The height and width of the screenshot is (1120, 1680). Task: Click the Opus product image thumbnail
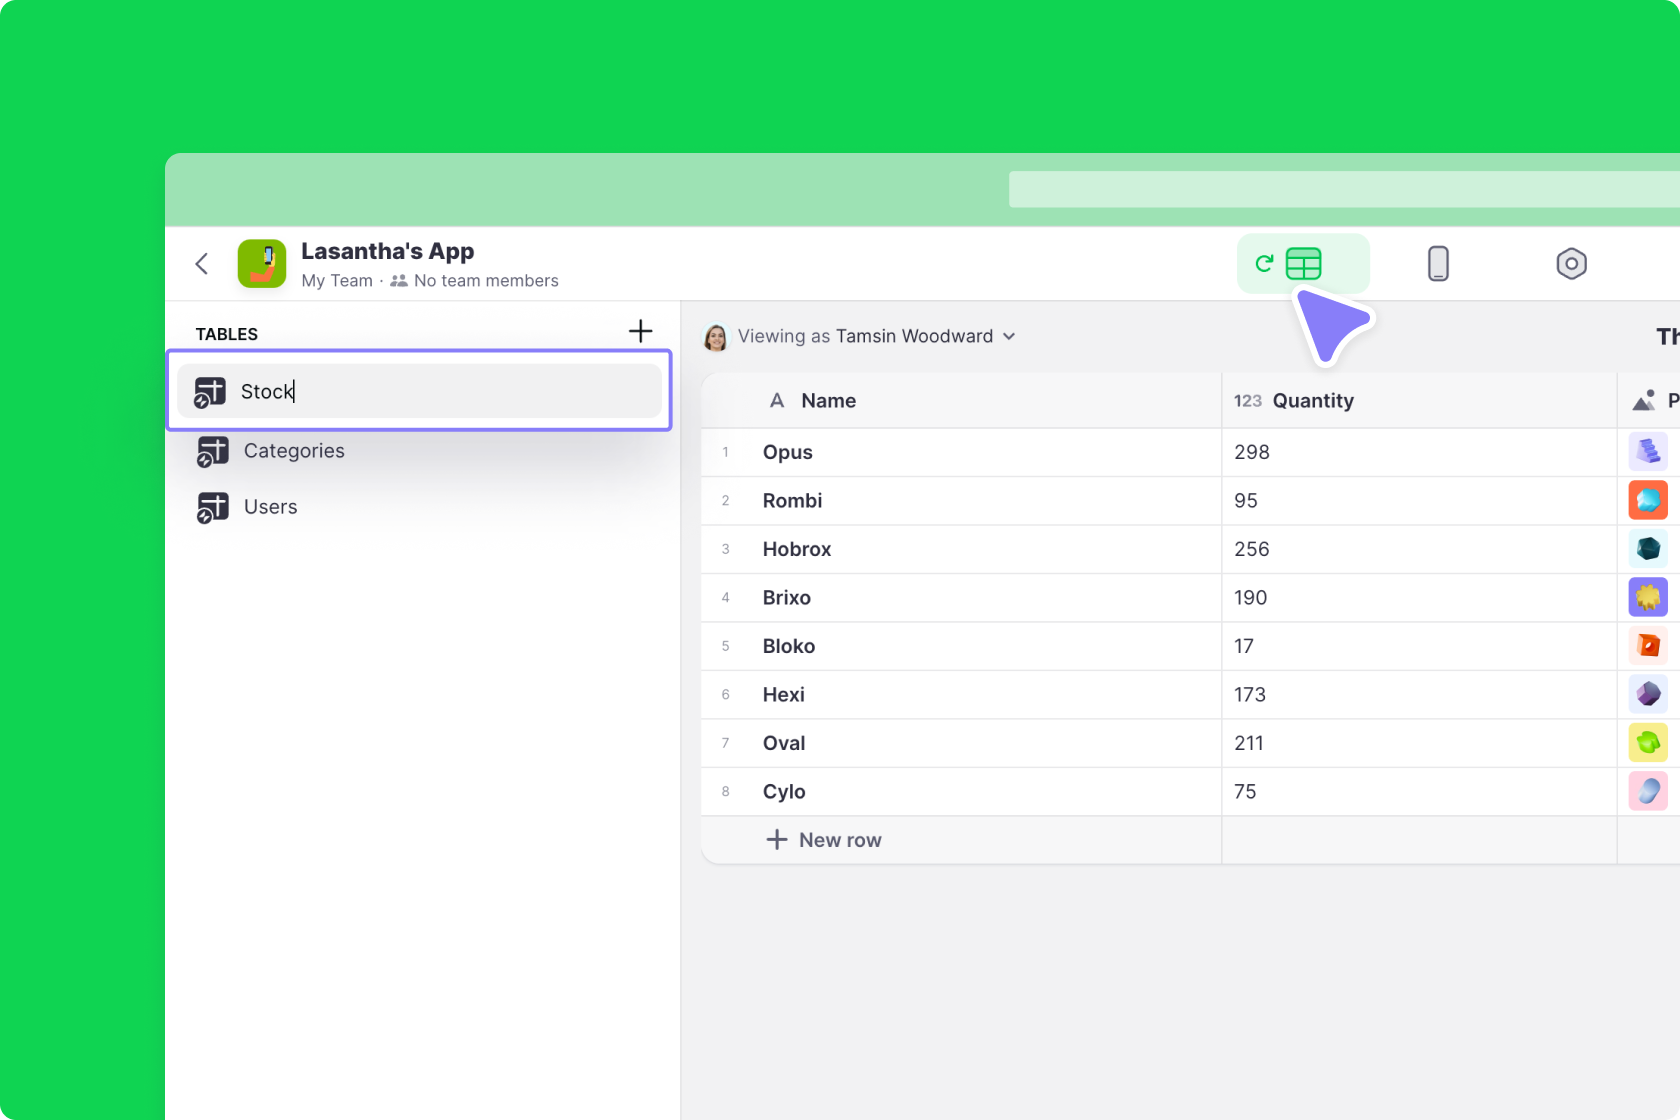pyautogui.click(x=1647, y=452)
